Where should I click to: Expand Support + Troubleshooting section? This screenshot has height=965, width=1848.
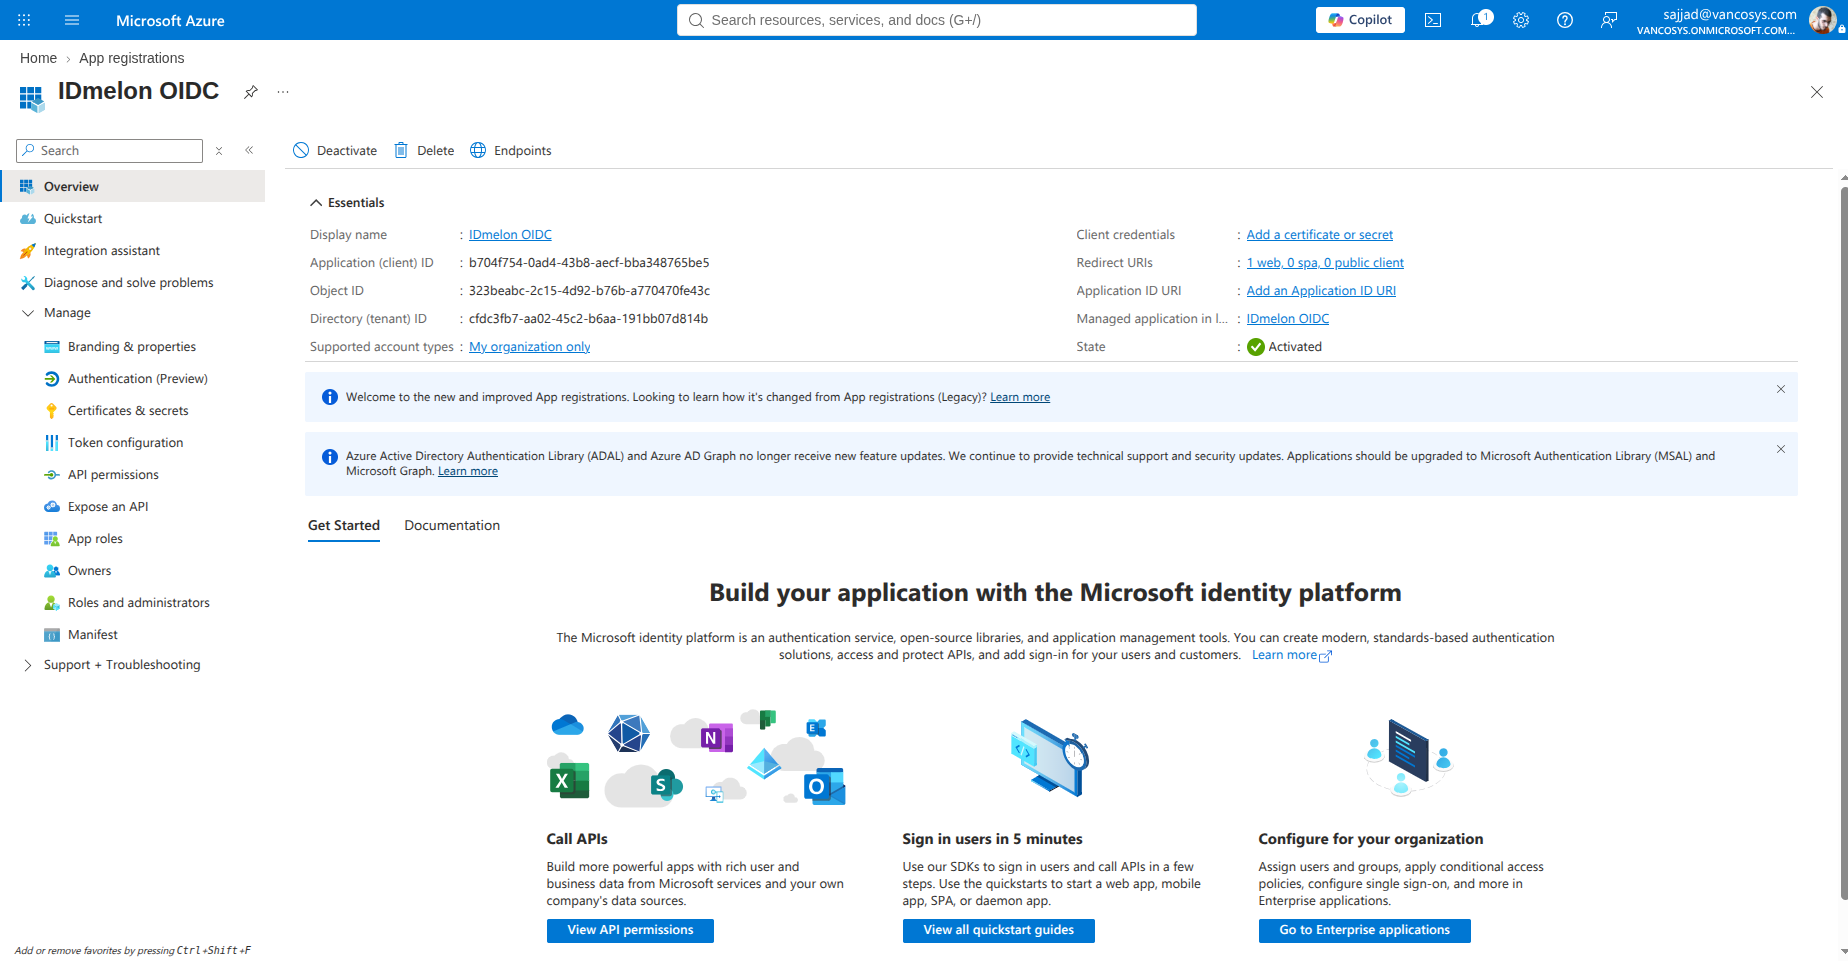coord(28,665)
